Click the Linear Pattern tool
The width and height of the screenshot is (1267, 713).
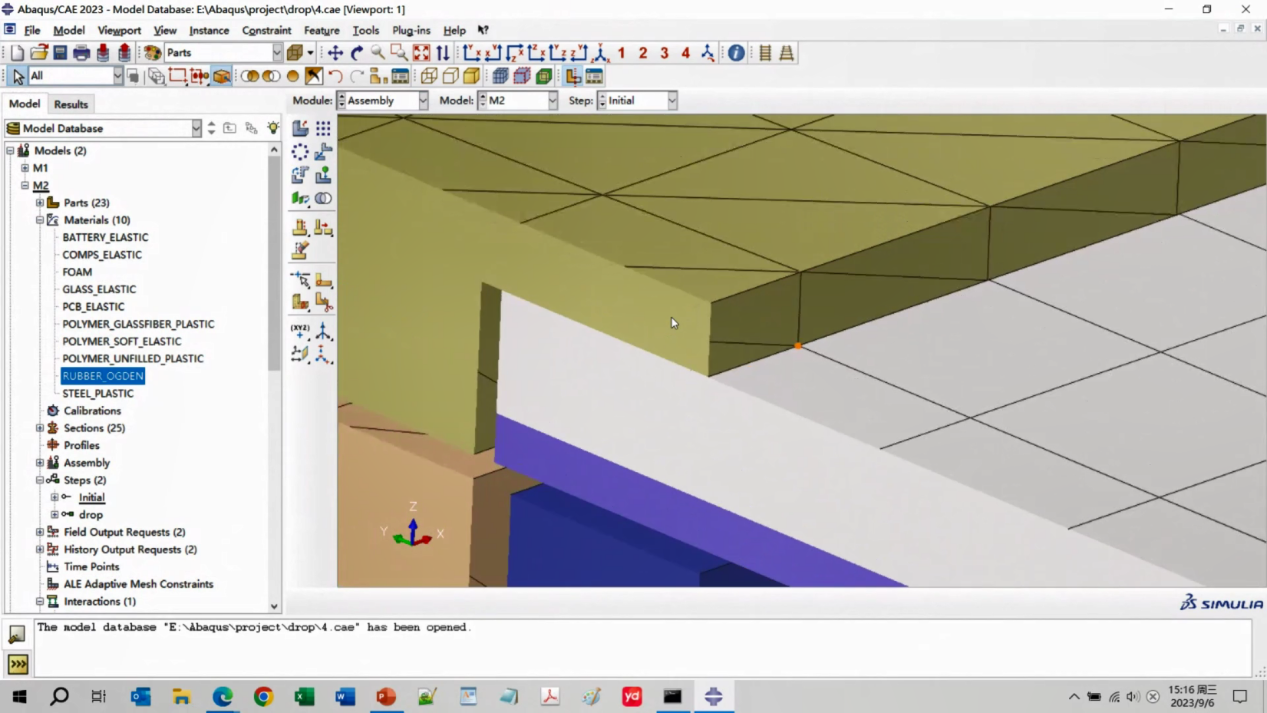[x=323, y=128]
